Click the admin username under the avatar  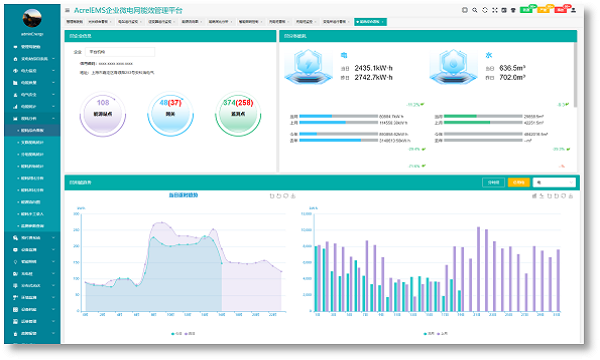tap(32, 34)
